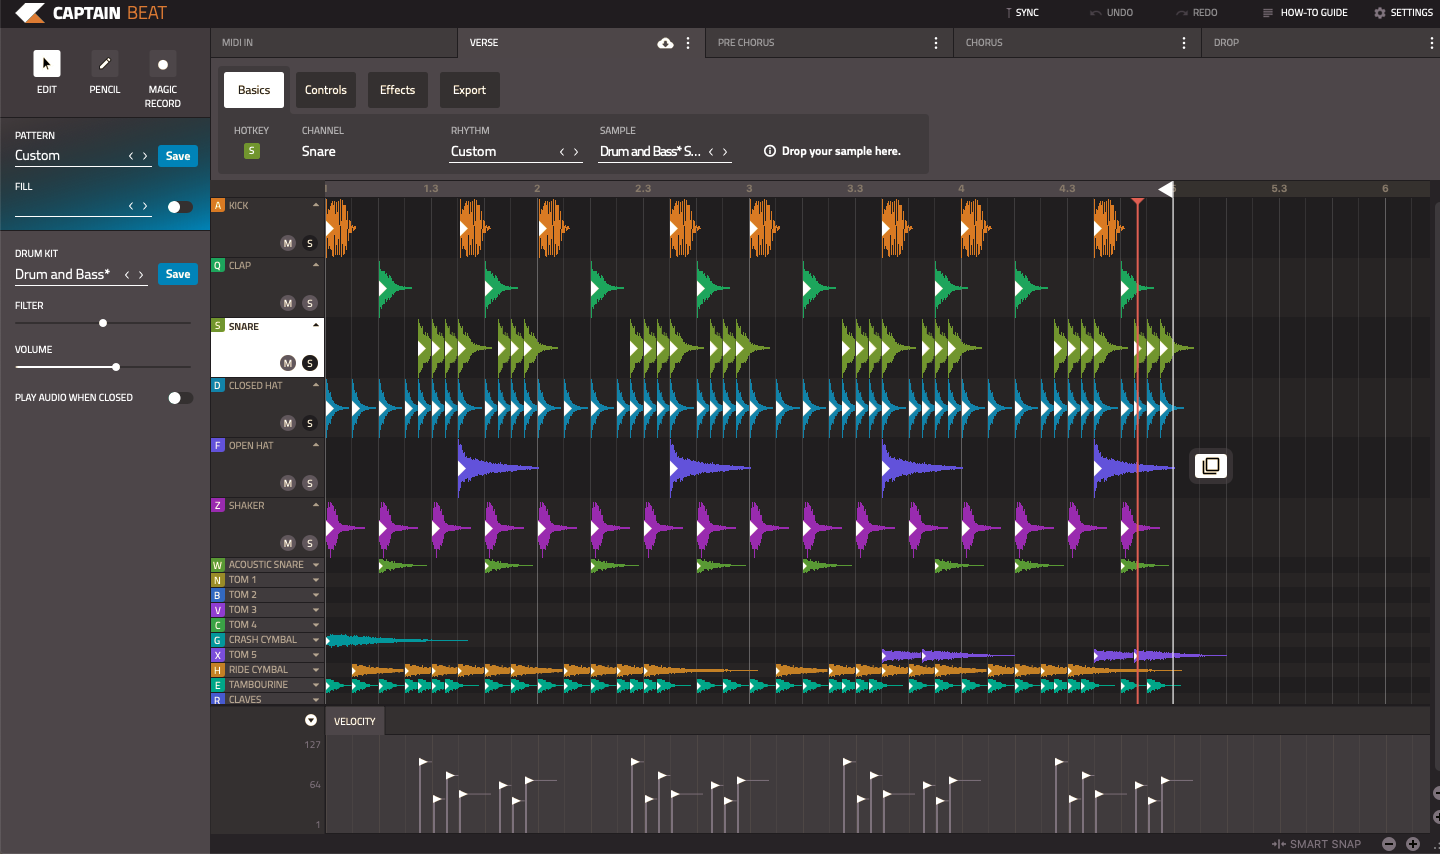Expand the Acoustic Snare track
This screenshot has width=1440, height=854.
[316, 565]
